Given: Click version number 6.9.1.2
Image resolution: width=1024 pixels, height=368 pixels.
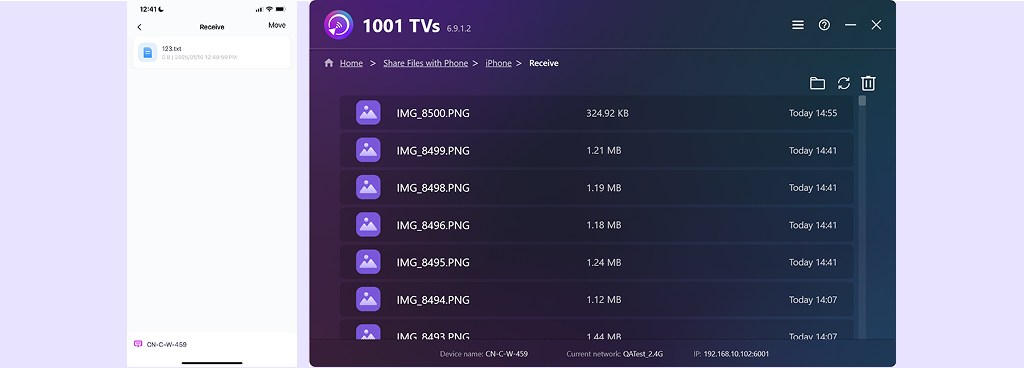Looking at the screenshot, I should tap(458, 29).
